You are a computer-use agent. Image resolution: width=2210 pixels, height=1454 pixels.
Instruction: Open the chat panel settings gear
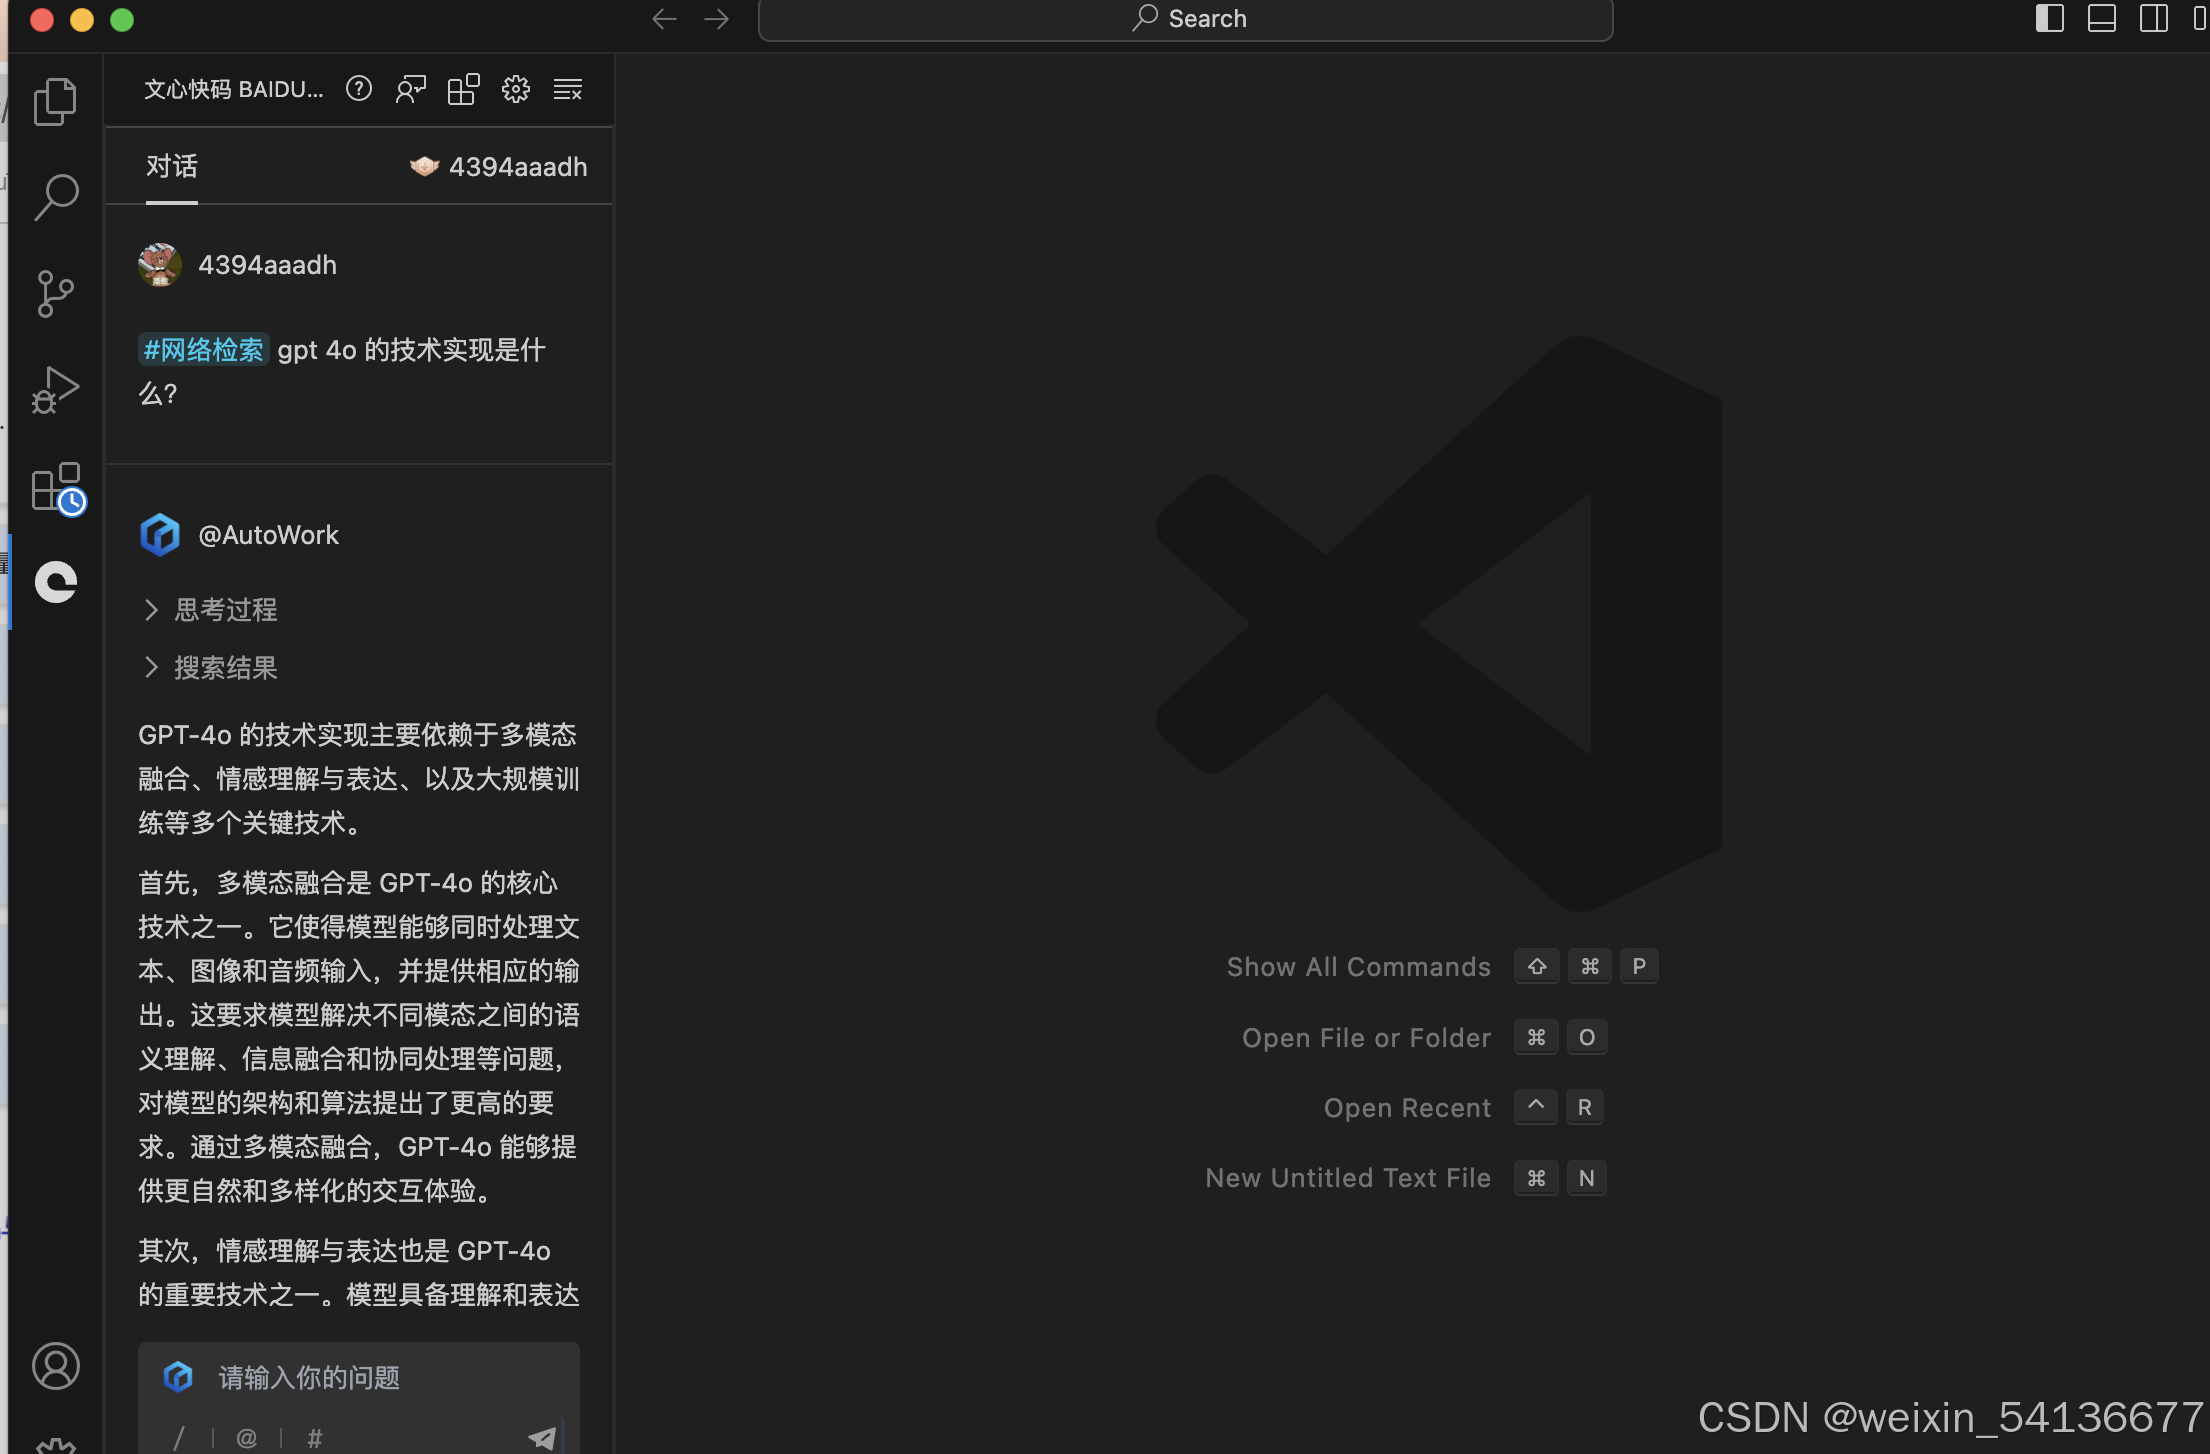(515, 89)
